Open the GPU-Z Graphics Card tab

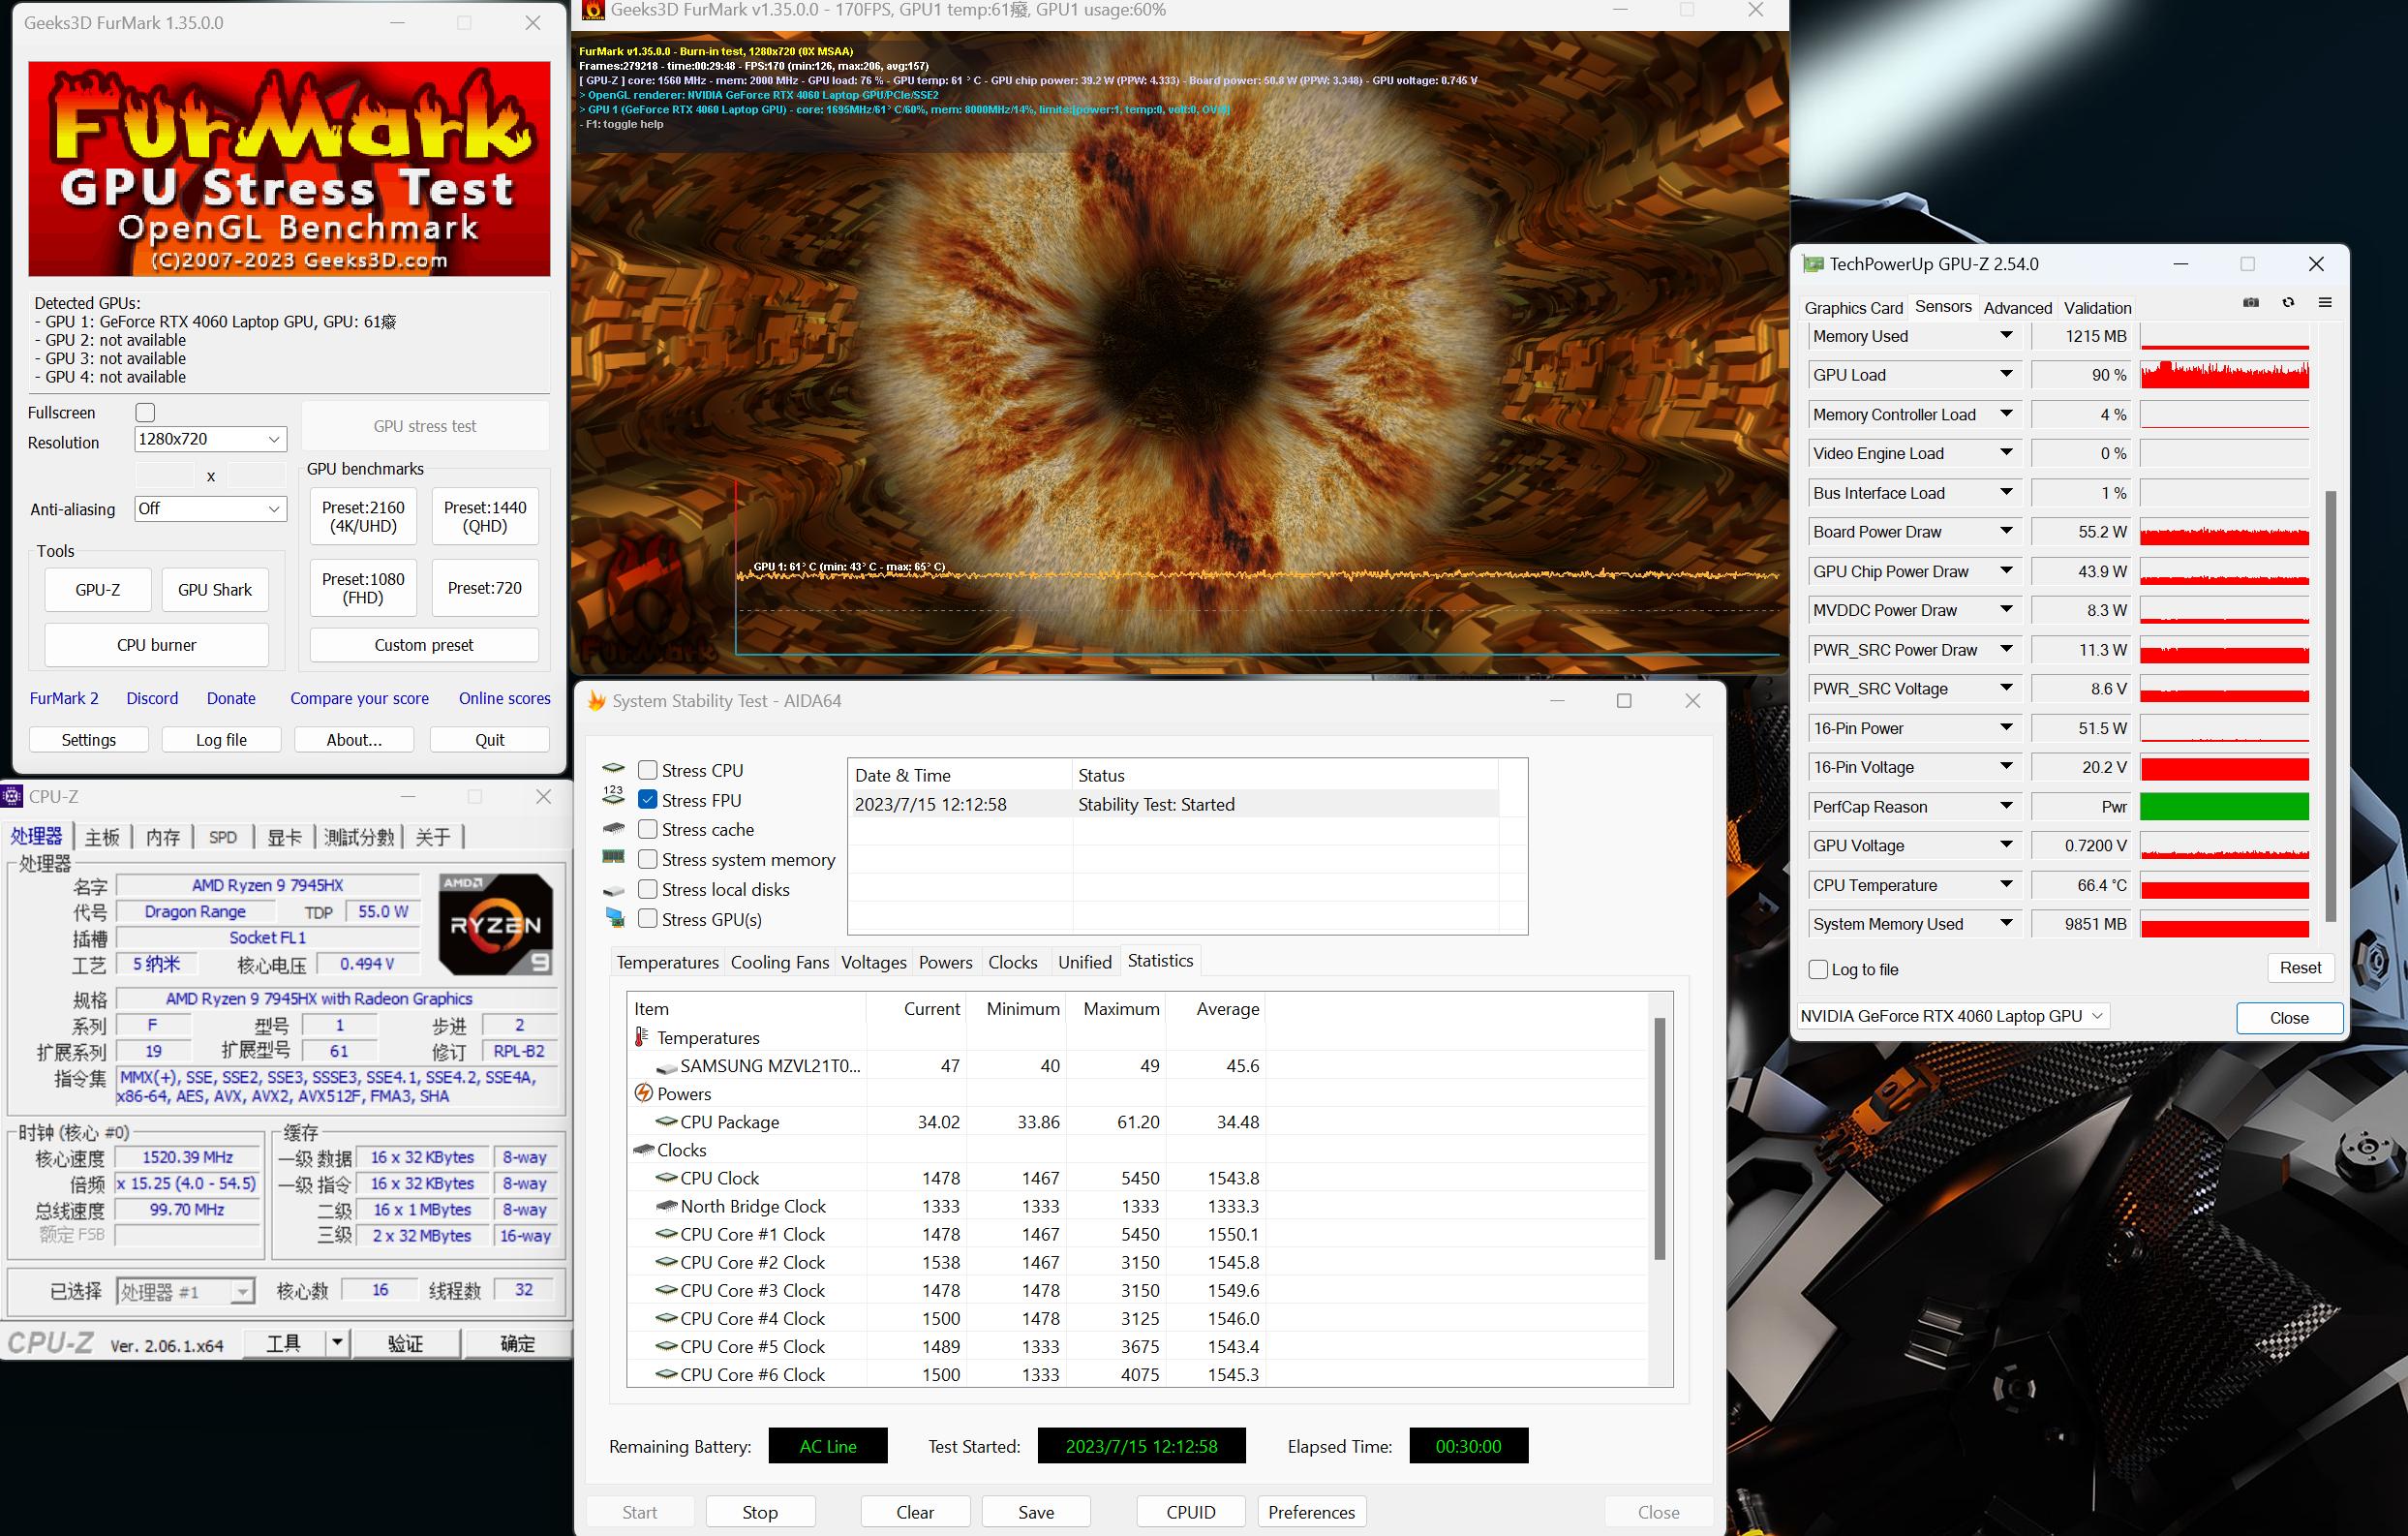(x=1853, y=308)
